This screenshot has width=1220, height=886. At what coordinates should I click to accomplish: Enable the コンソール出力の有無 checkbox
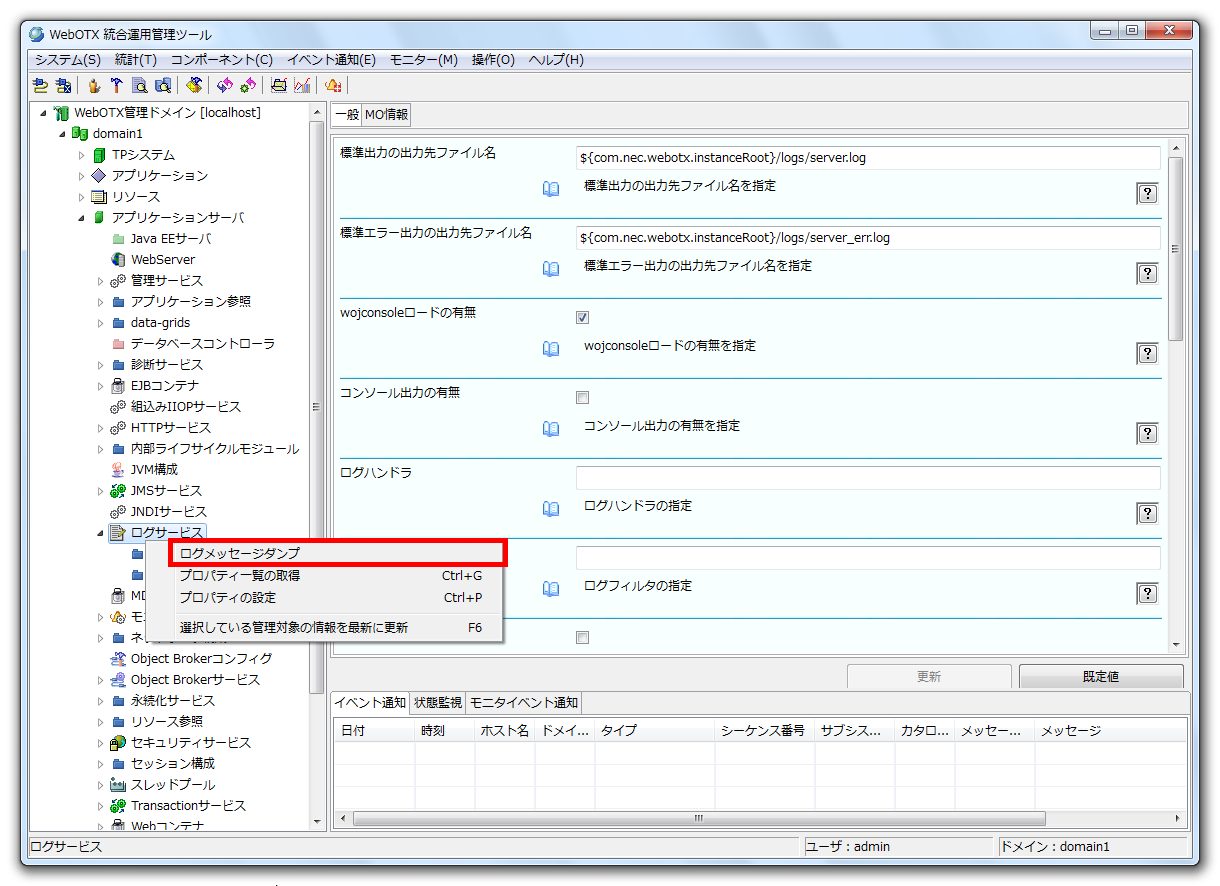pyautogui.click(x=582, y=397)
